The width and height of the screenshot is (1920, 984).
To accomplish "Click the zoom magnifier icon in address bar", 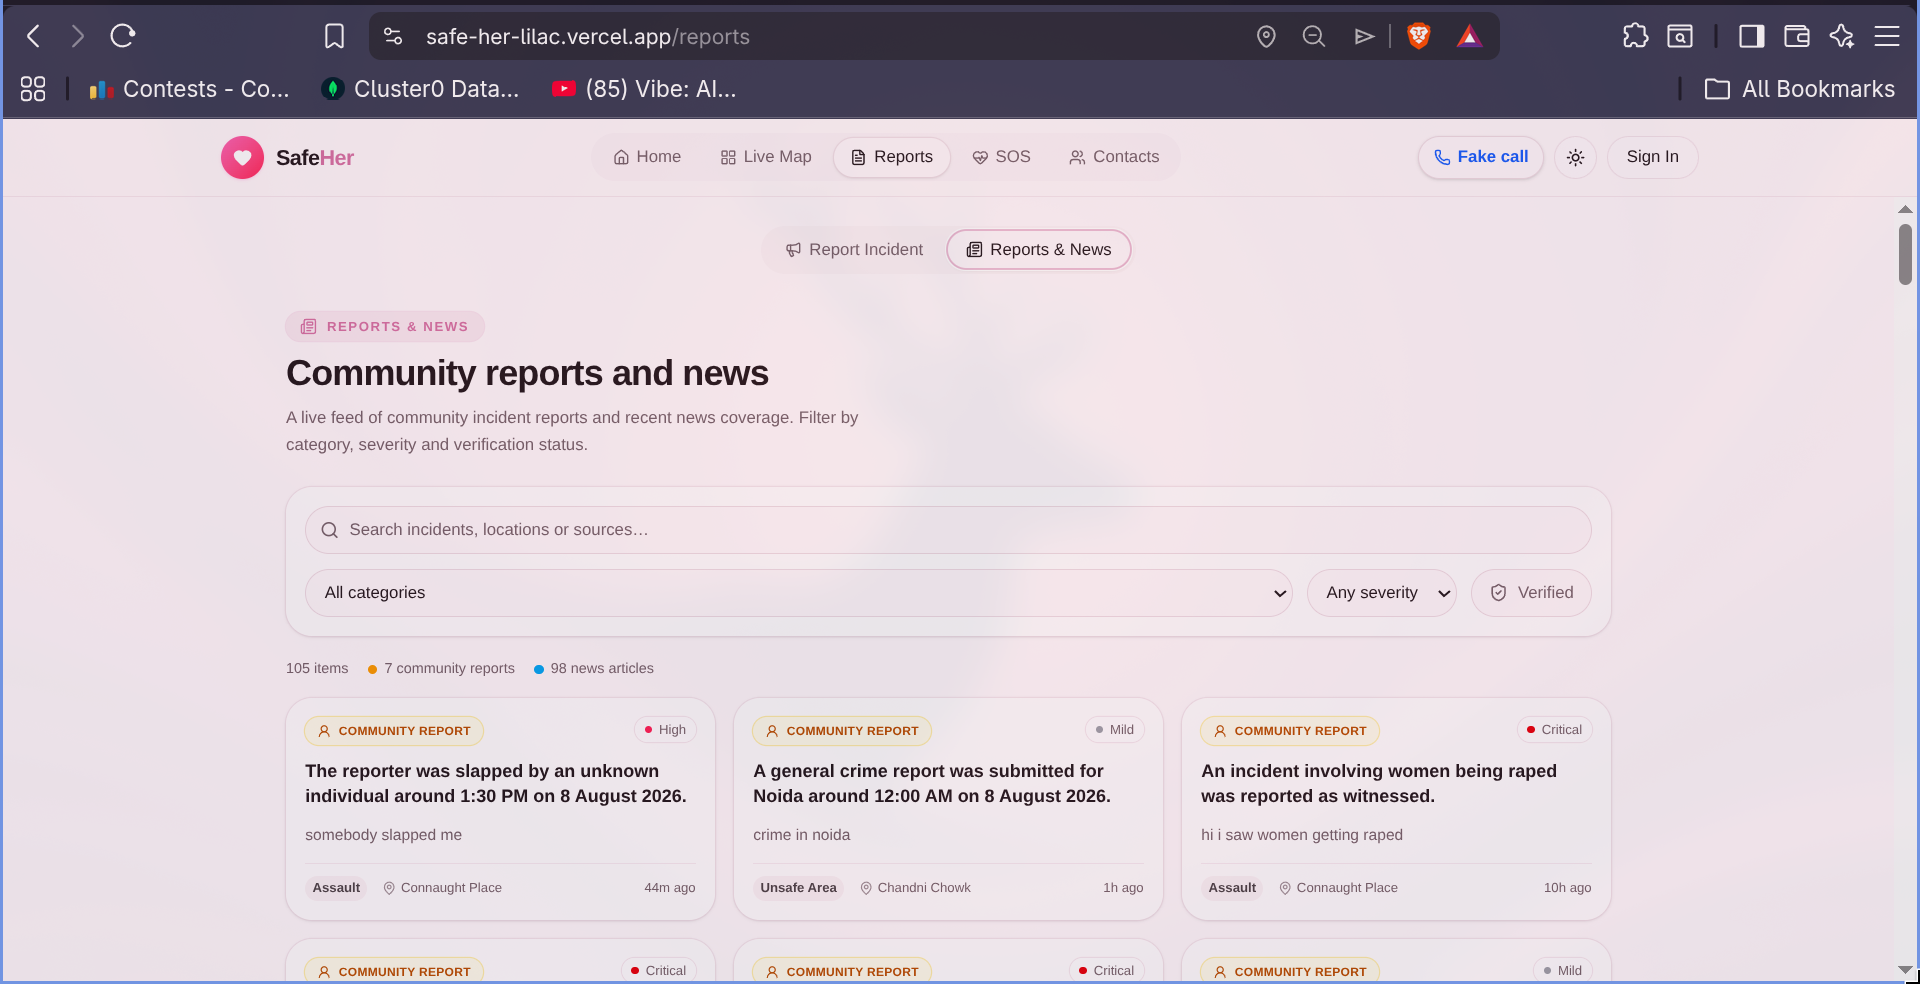I will click(1314, 37).
